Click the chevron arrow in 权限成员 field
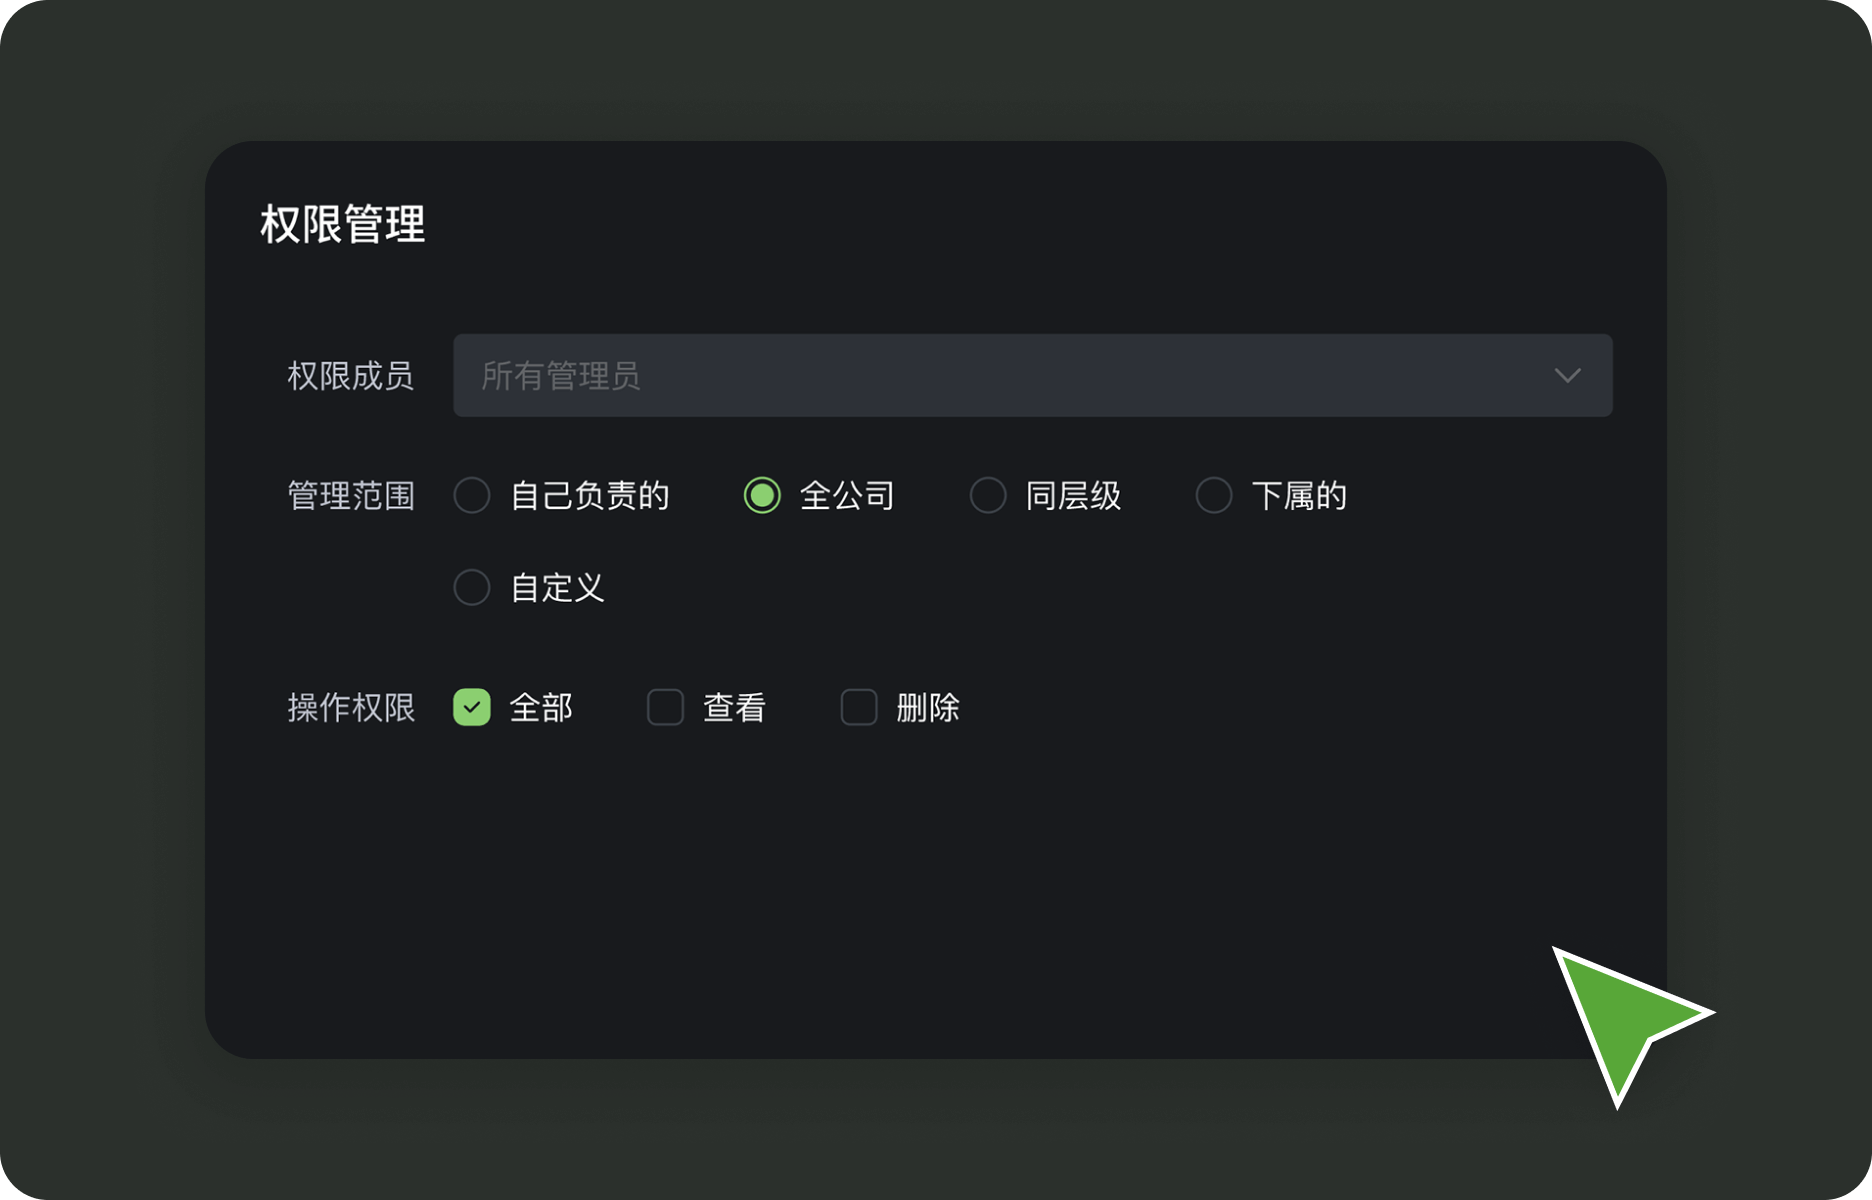 [x=1567, y=376]
